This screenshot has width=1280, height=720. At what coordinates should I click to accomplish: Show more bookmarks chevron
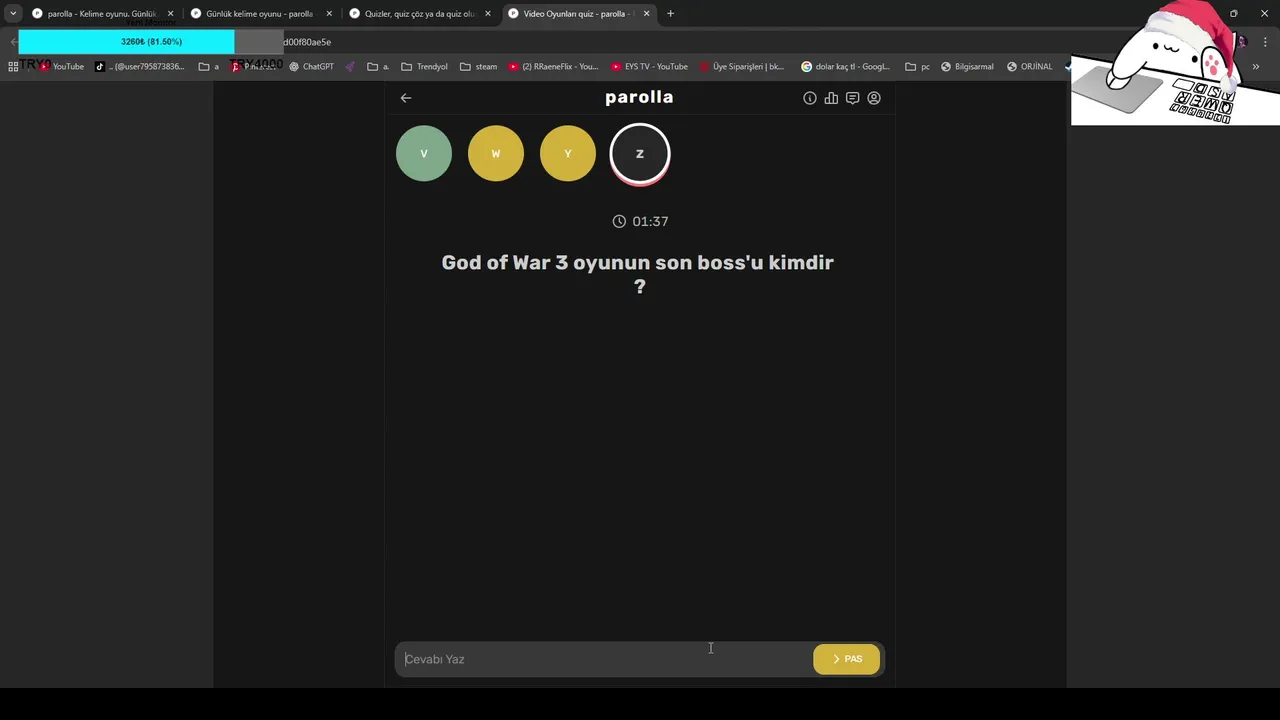[1256, 67]
